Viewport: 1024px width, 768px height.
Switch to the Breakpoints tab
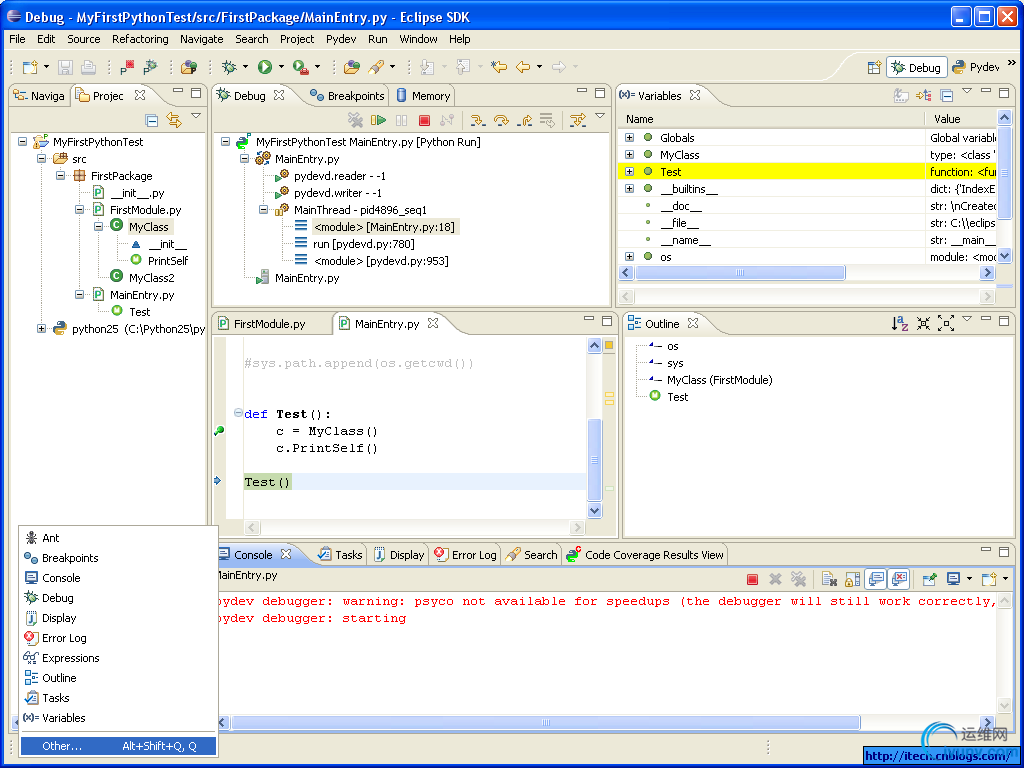click(347, 96)
